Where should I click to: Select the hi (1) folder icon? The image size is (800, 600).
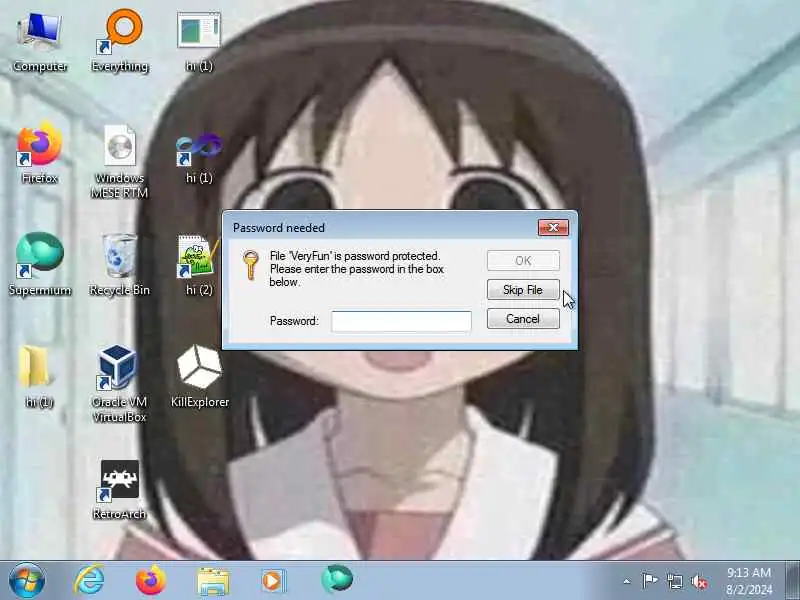(x=38, y=377)
